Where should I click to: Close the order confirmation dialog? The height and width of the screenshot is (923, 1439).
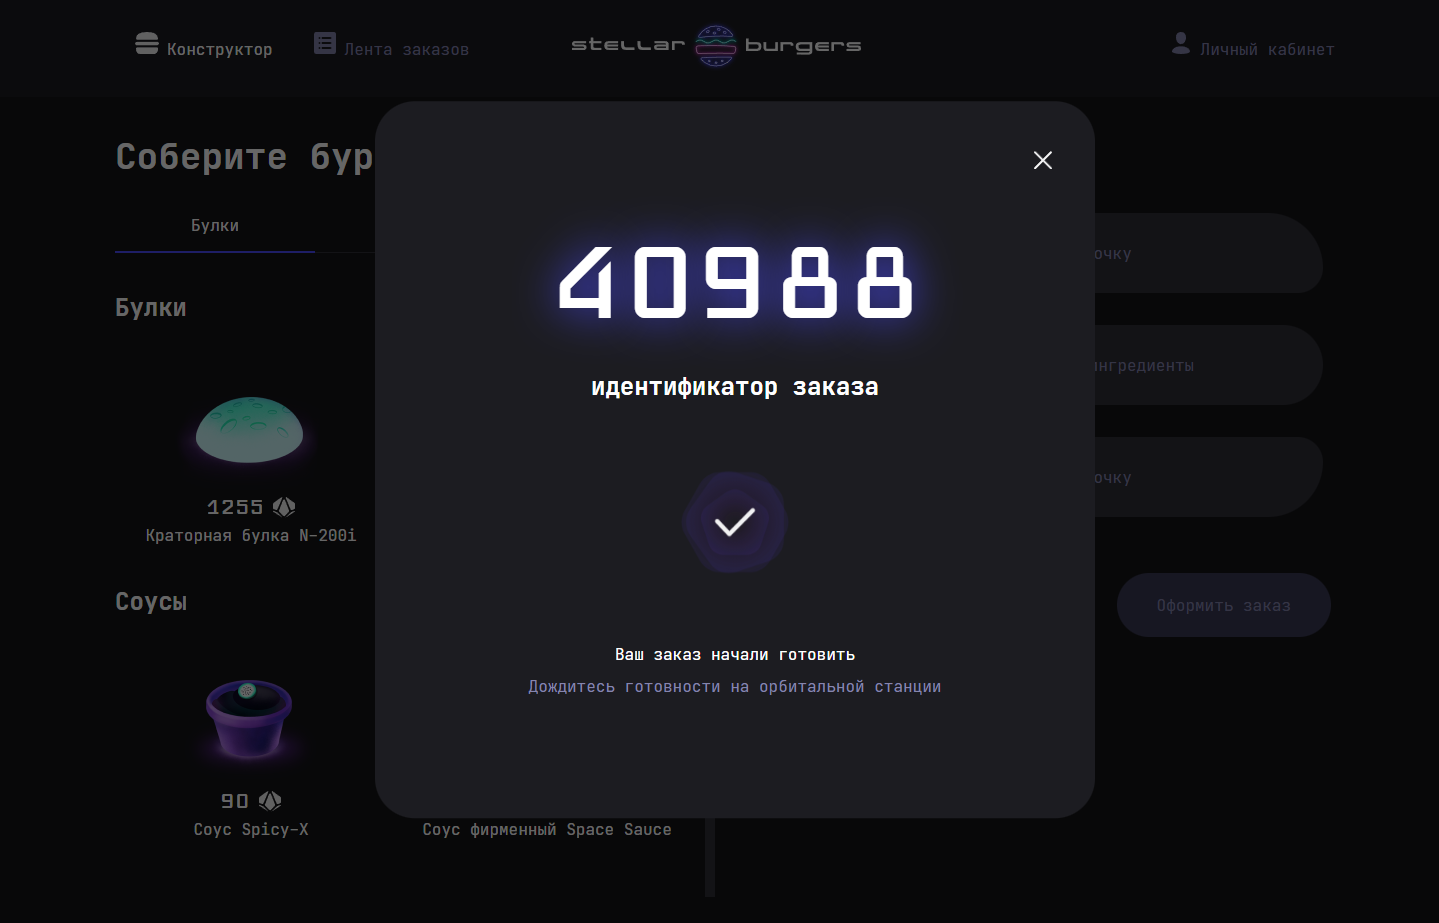pyautogui.click(x=1042, y=160)
